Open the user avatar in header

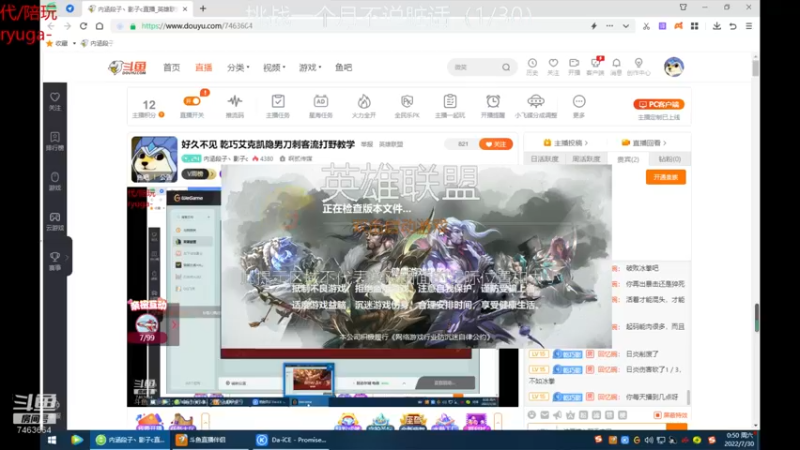673,67
